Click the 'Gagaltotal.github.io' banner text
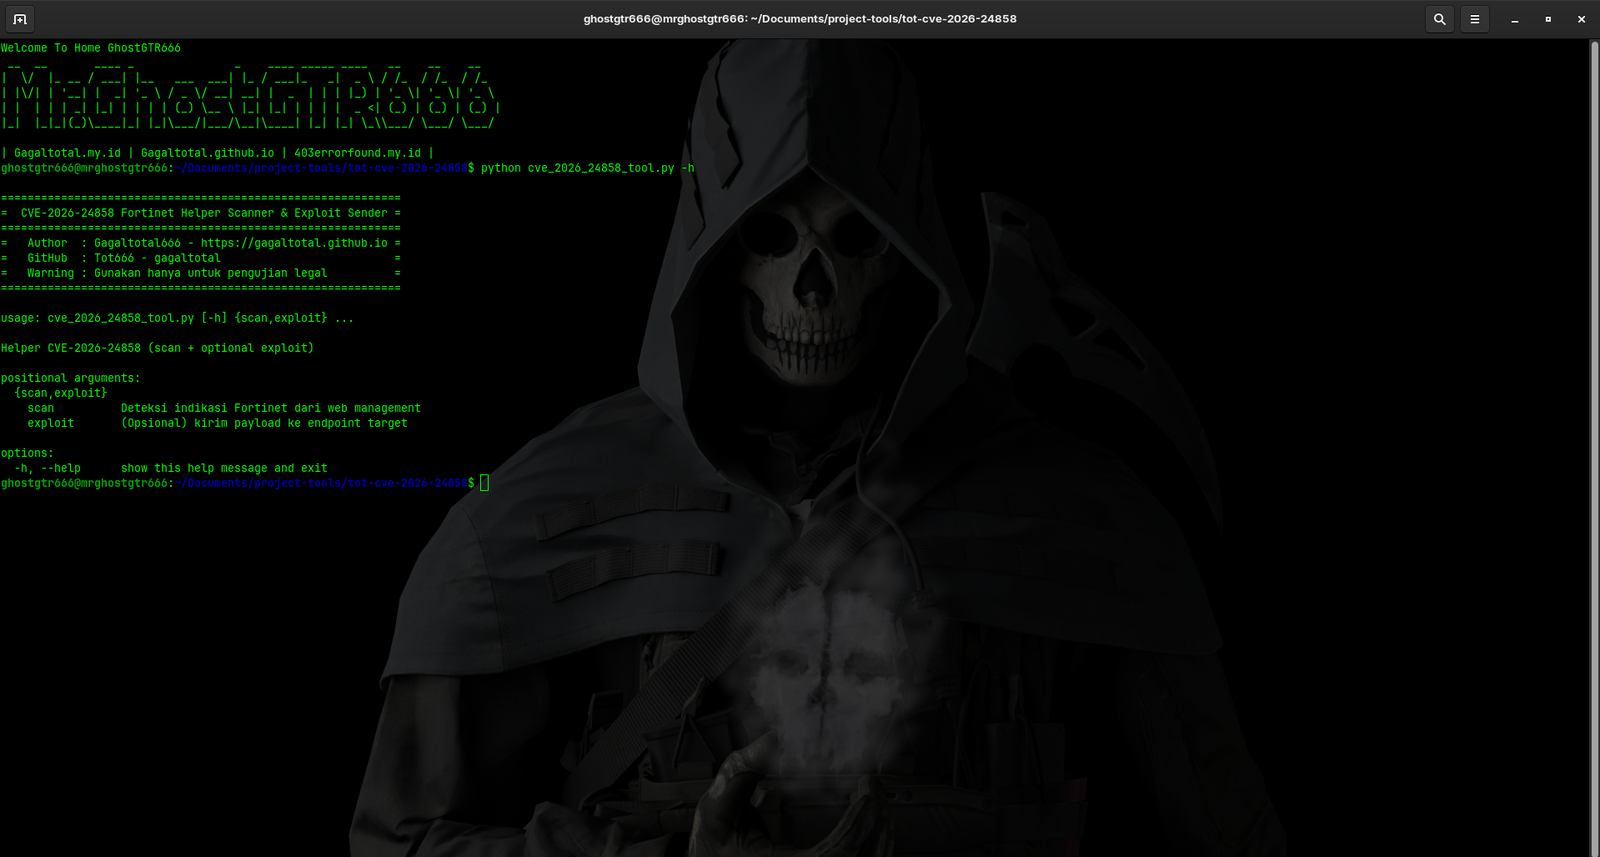 point(207,153)
